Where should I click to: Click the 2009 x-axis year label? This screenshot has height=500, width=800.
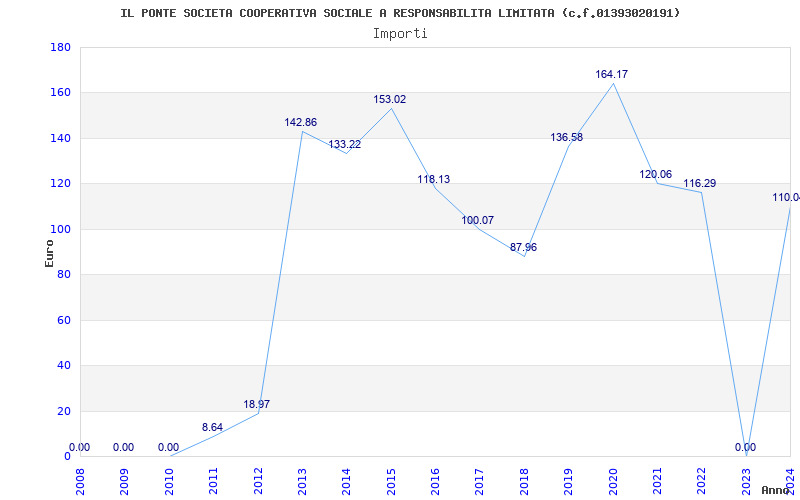(125, 481)
